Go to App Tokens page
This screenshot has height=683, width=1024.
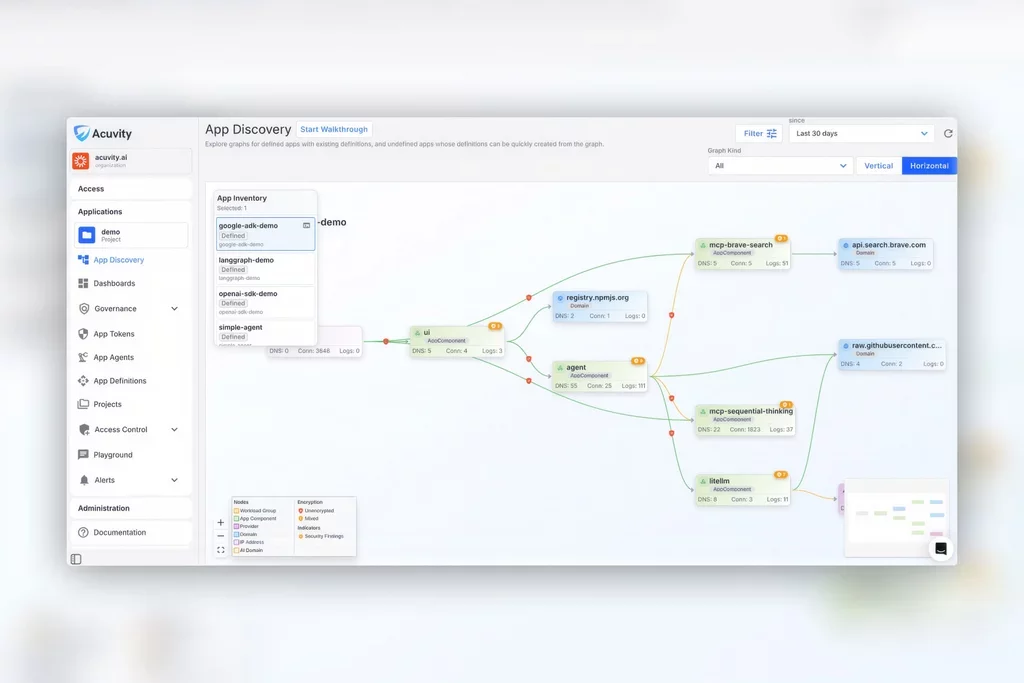114,334
